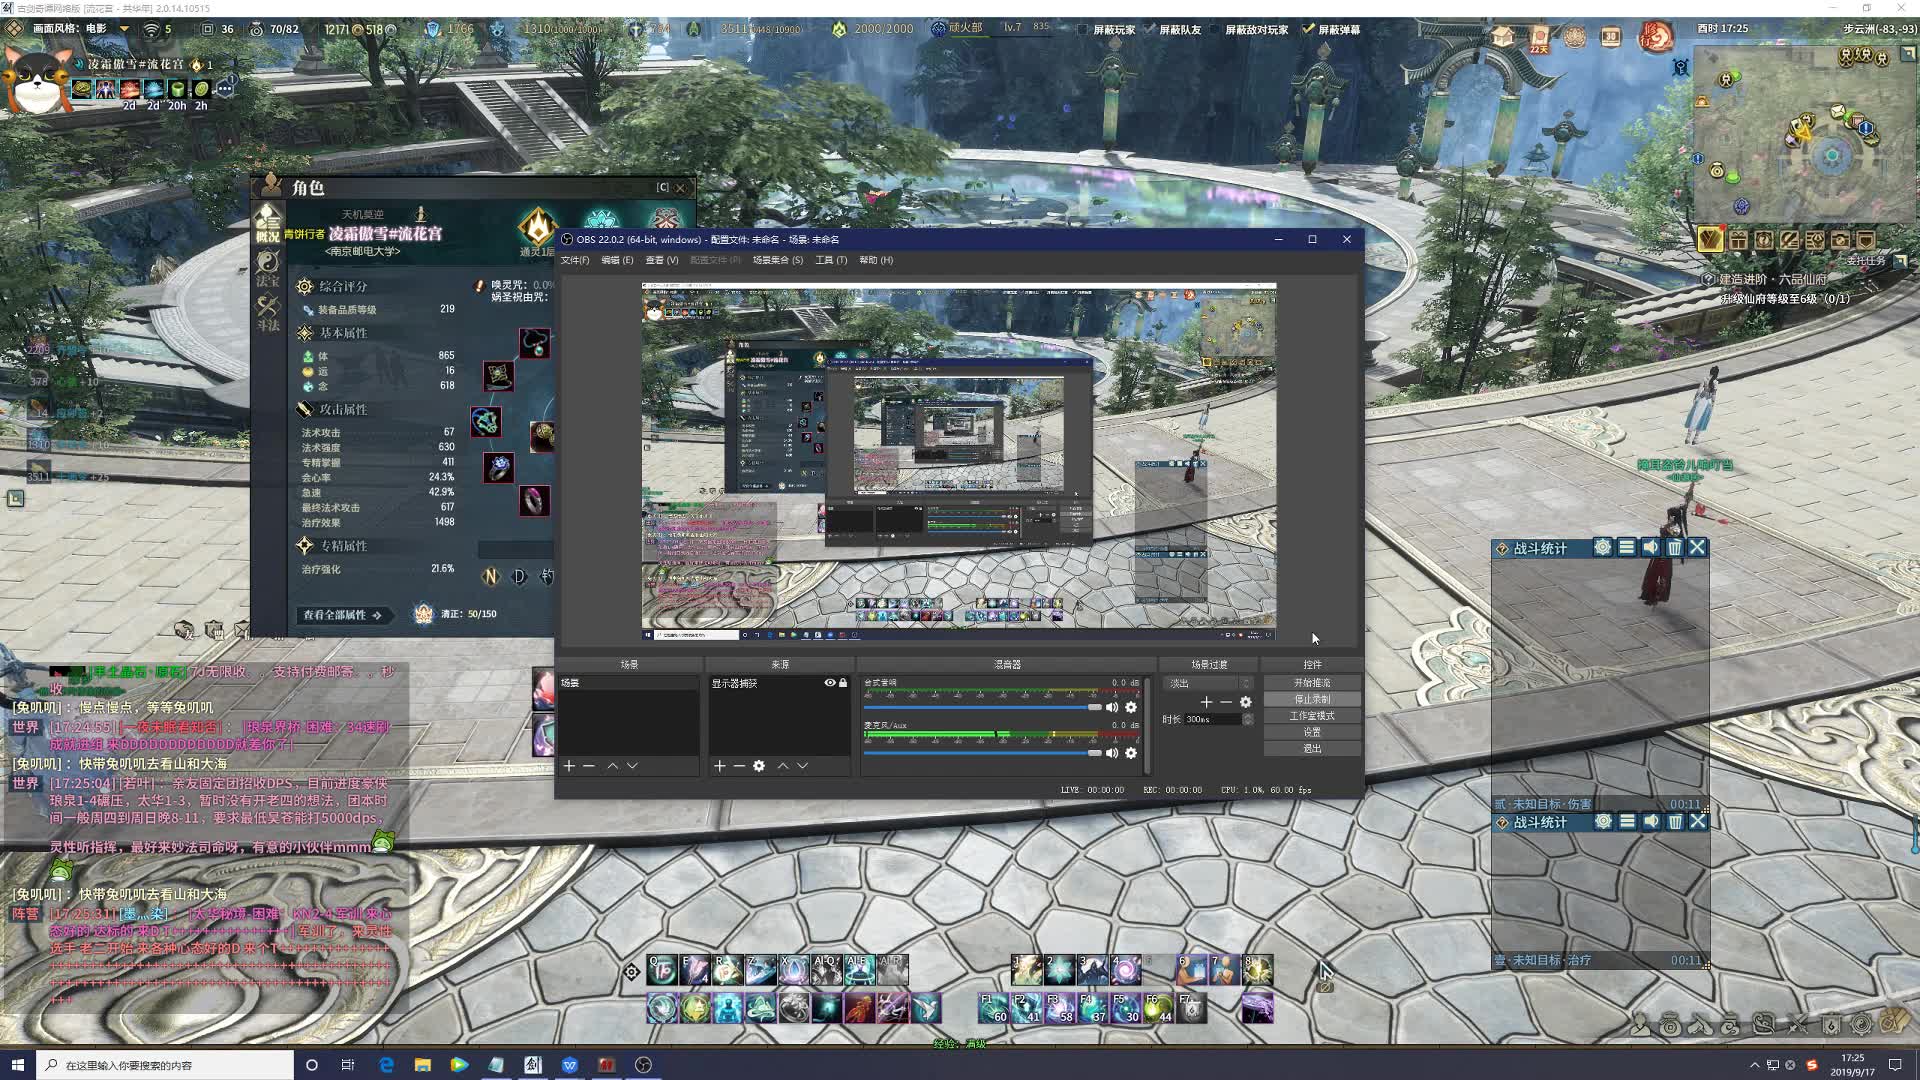The height and width of the screenshot is (1080, 1920).
Task: Adjust 麦克风/Aux volume slider in mixer
Action: 983,753
